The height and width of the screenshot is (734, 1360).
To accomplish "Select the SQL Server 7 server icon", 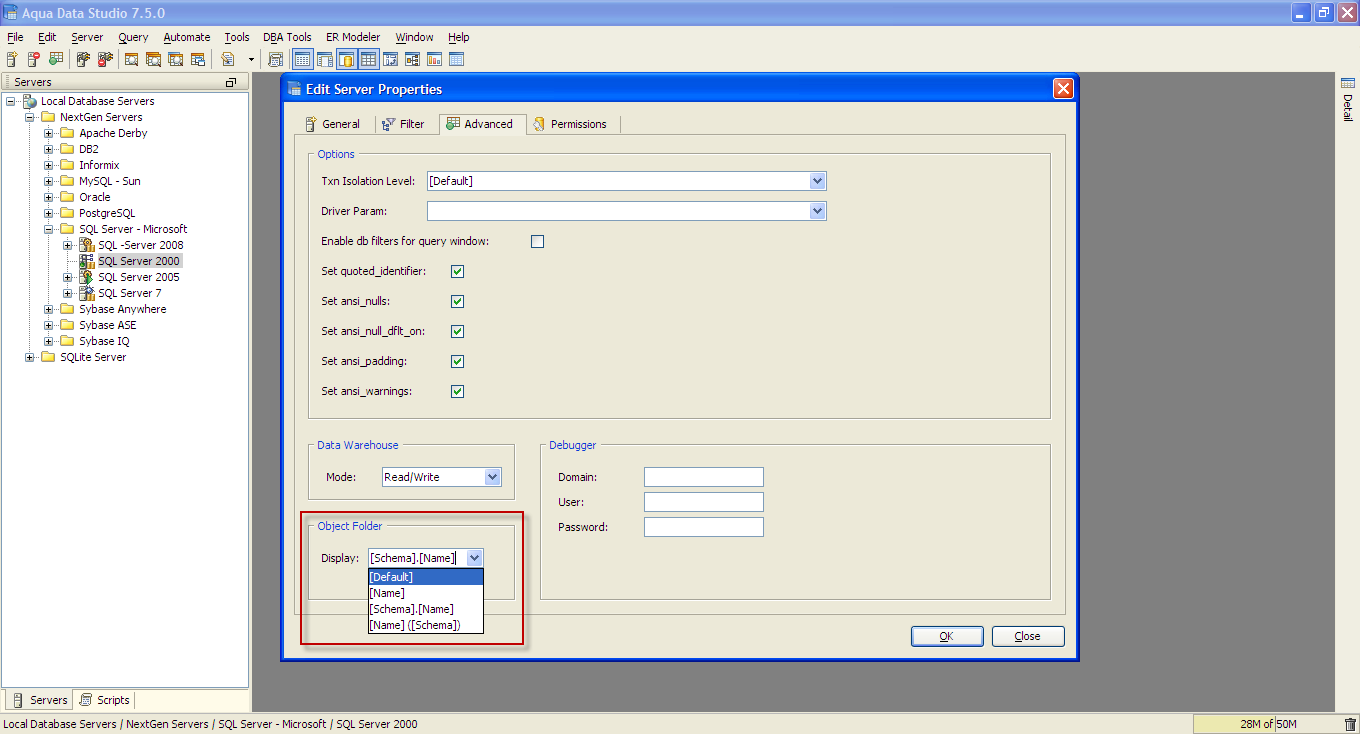I will pyautogui.click(x=87, y=293).
